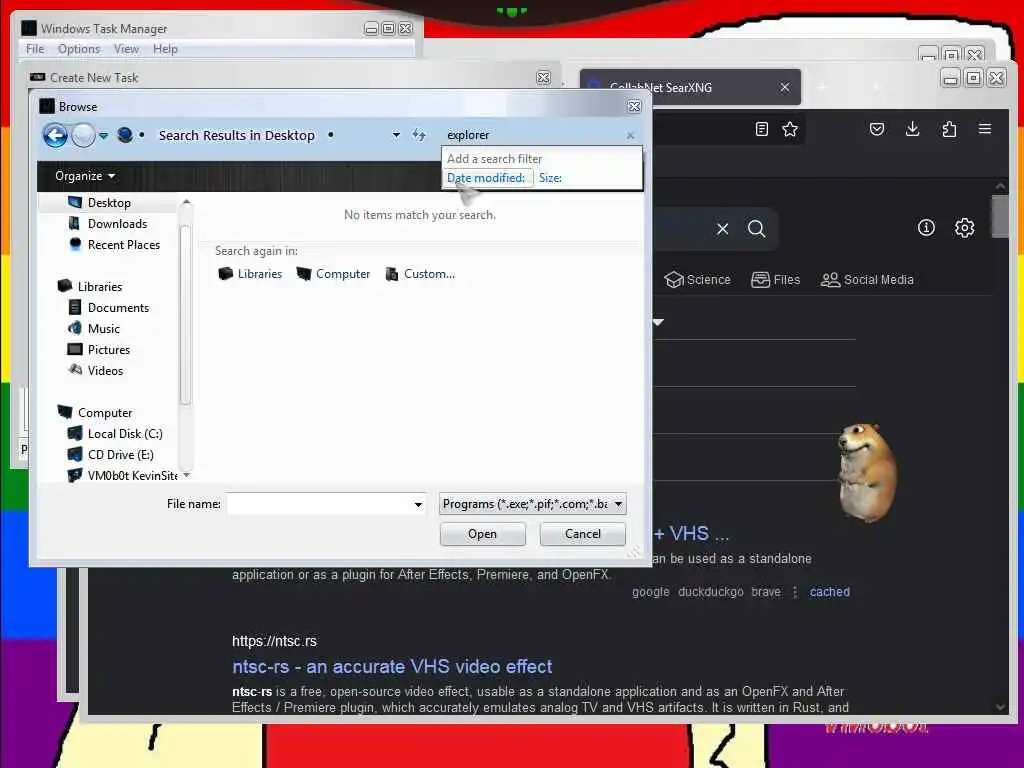Open Music library
The width and height of the screenshot is (1024, 768).
104,328
